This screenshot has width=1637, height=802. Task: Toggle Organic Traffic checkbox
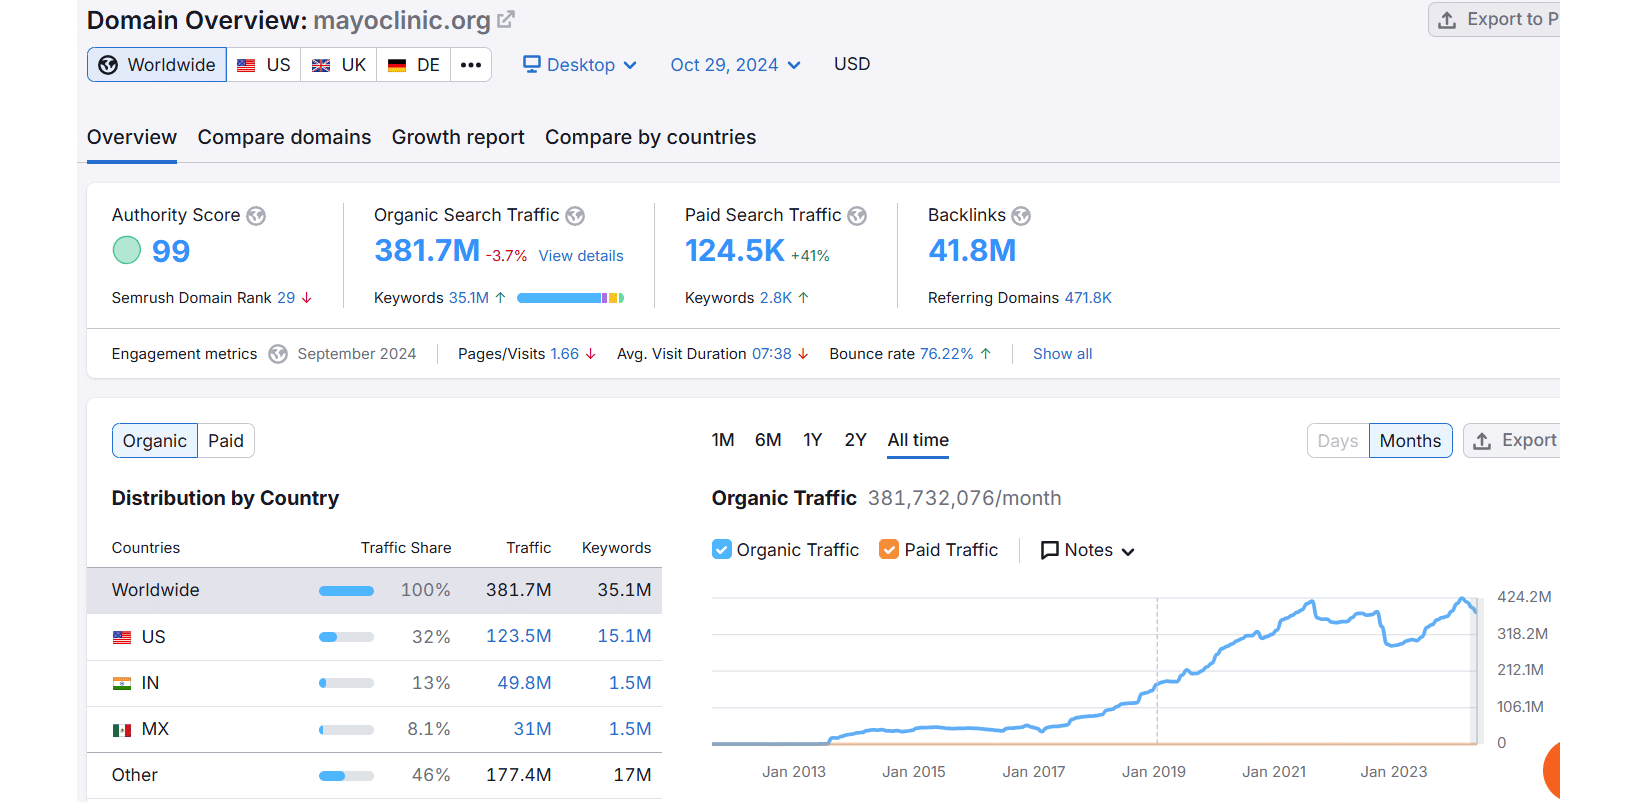tap(722, 550)
